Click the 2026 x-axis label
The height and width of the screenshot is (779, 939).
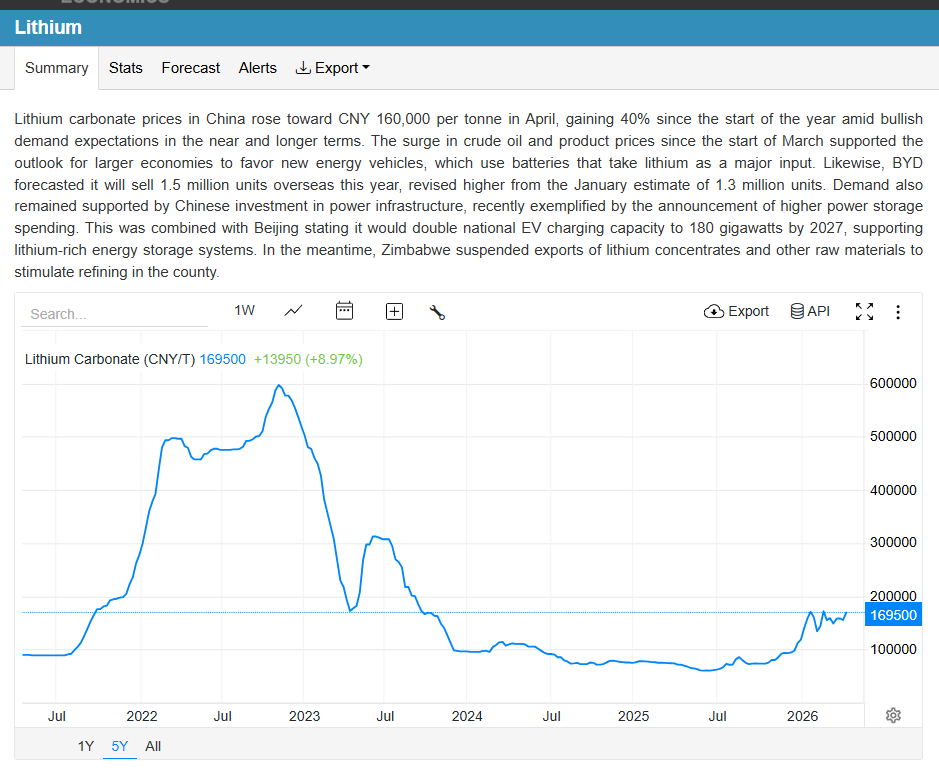802,716
